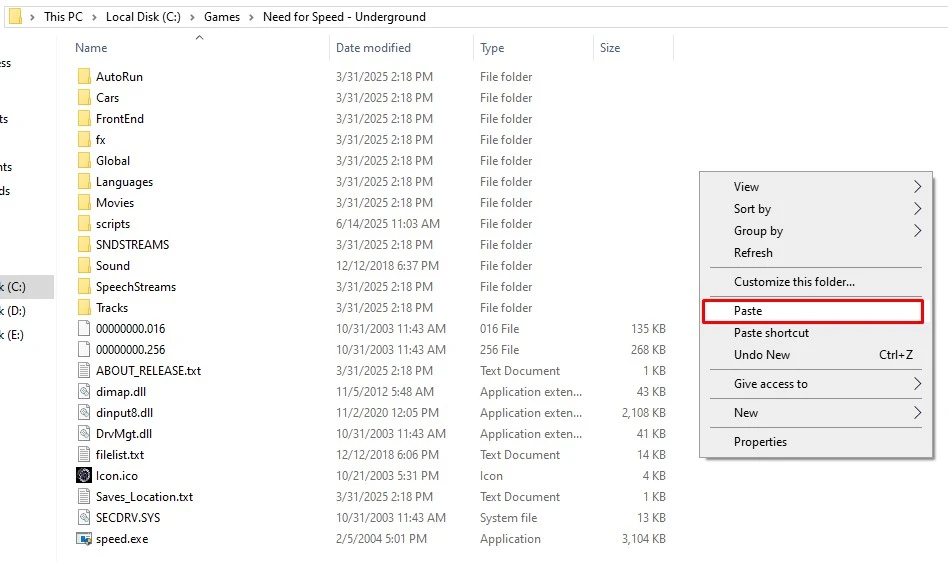Select the FrontEnd folder icon

click(x=84, y=118)
